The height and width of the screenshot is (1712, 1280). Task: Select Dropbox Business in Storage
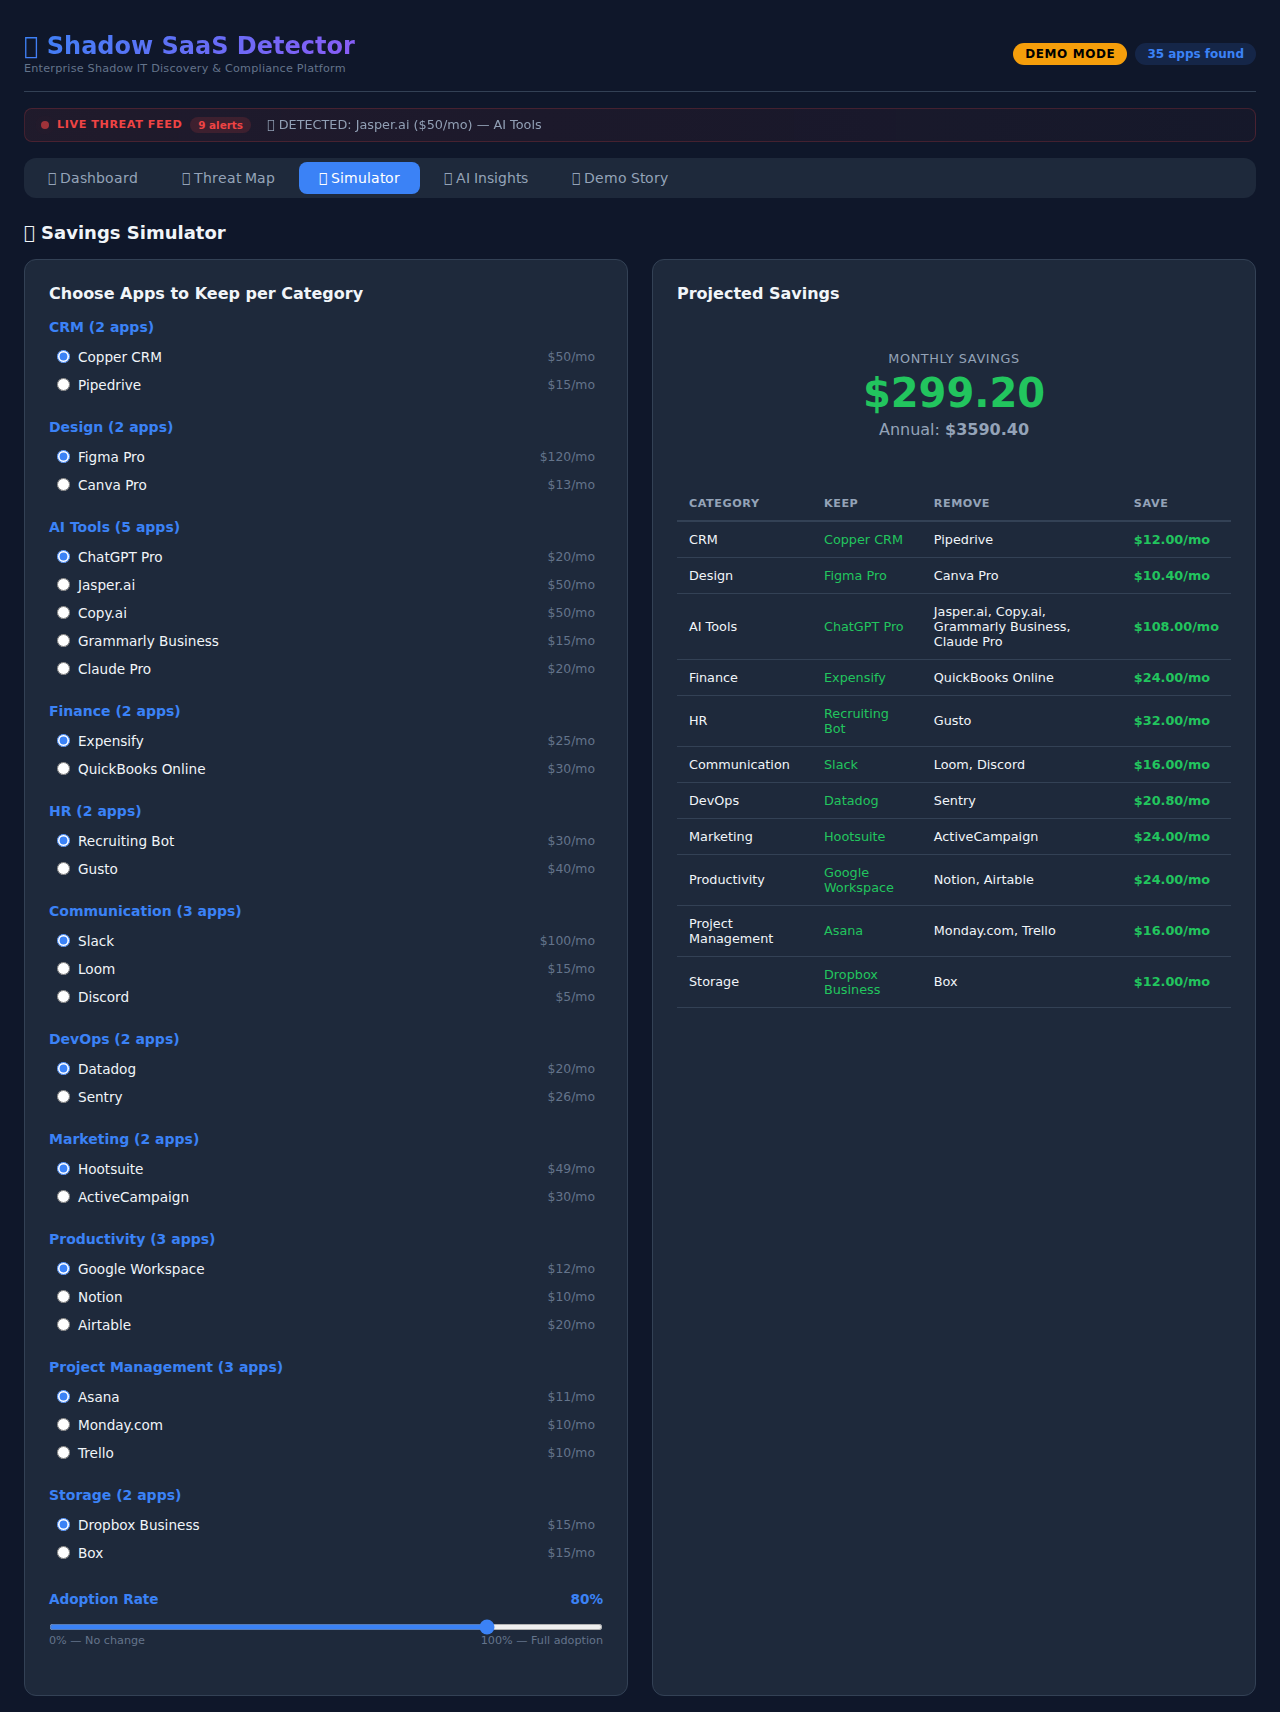63,1525
